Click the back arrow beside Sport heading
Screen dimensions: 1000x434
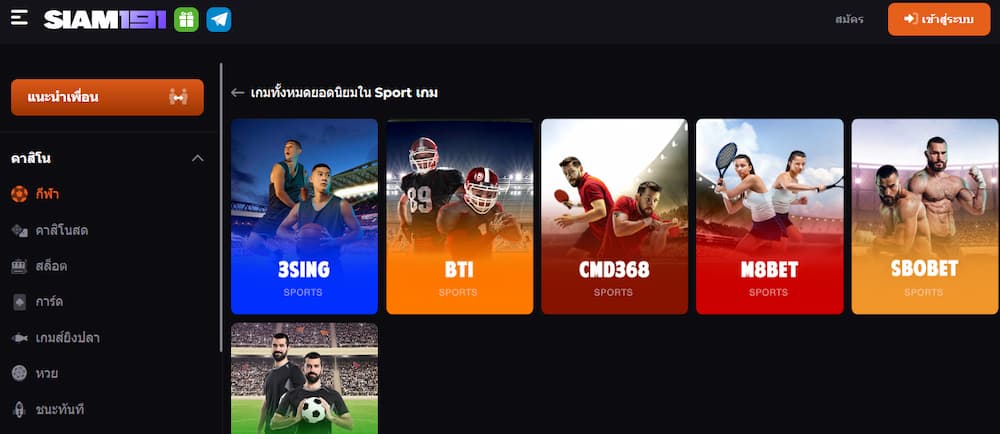click(238, 93)
